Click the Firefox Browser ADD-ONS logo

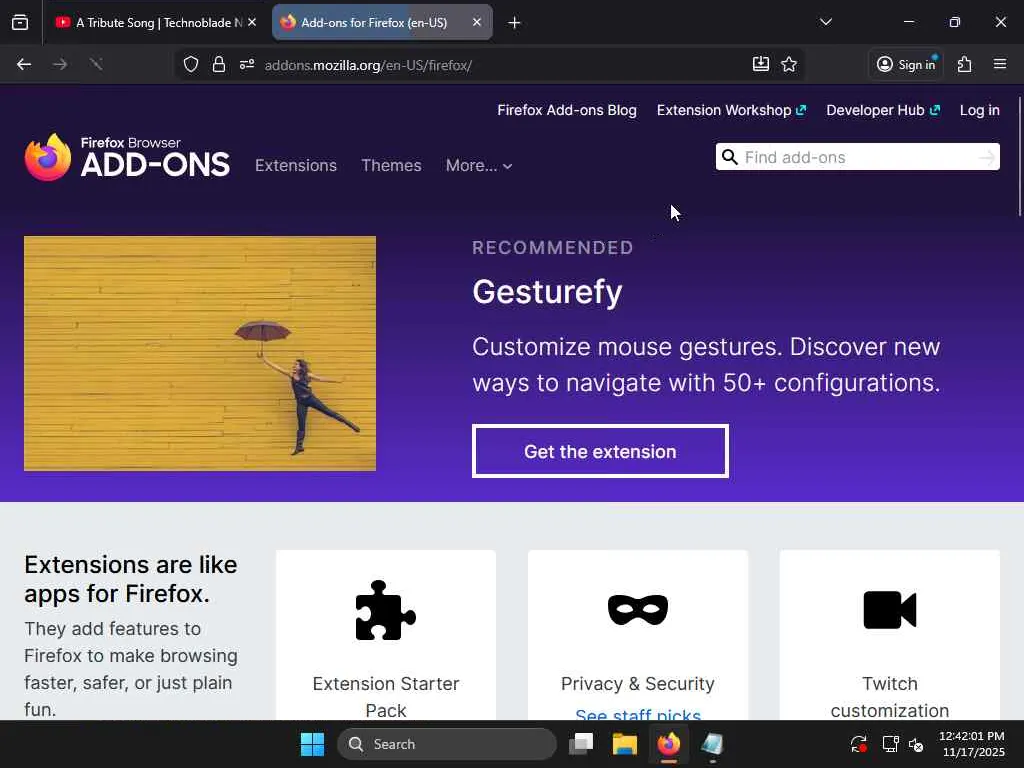coord(127,157)
